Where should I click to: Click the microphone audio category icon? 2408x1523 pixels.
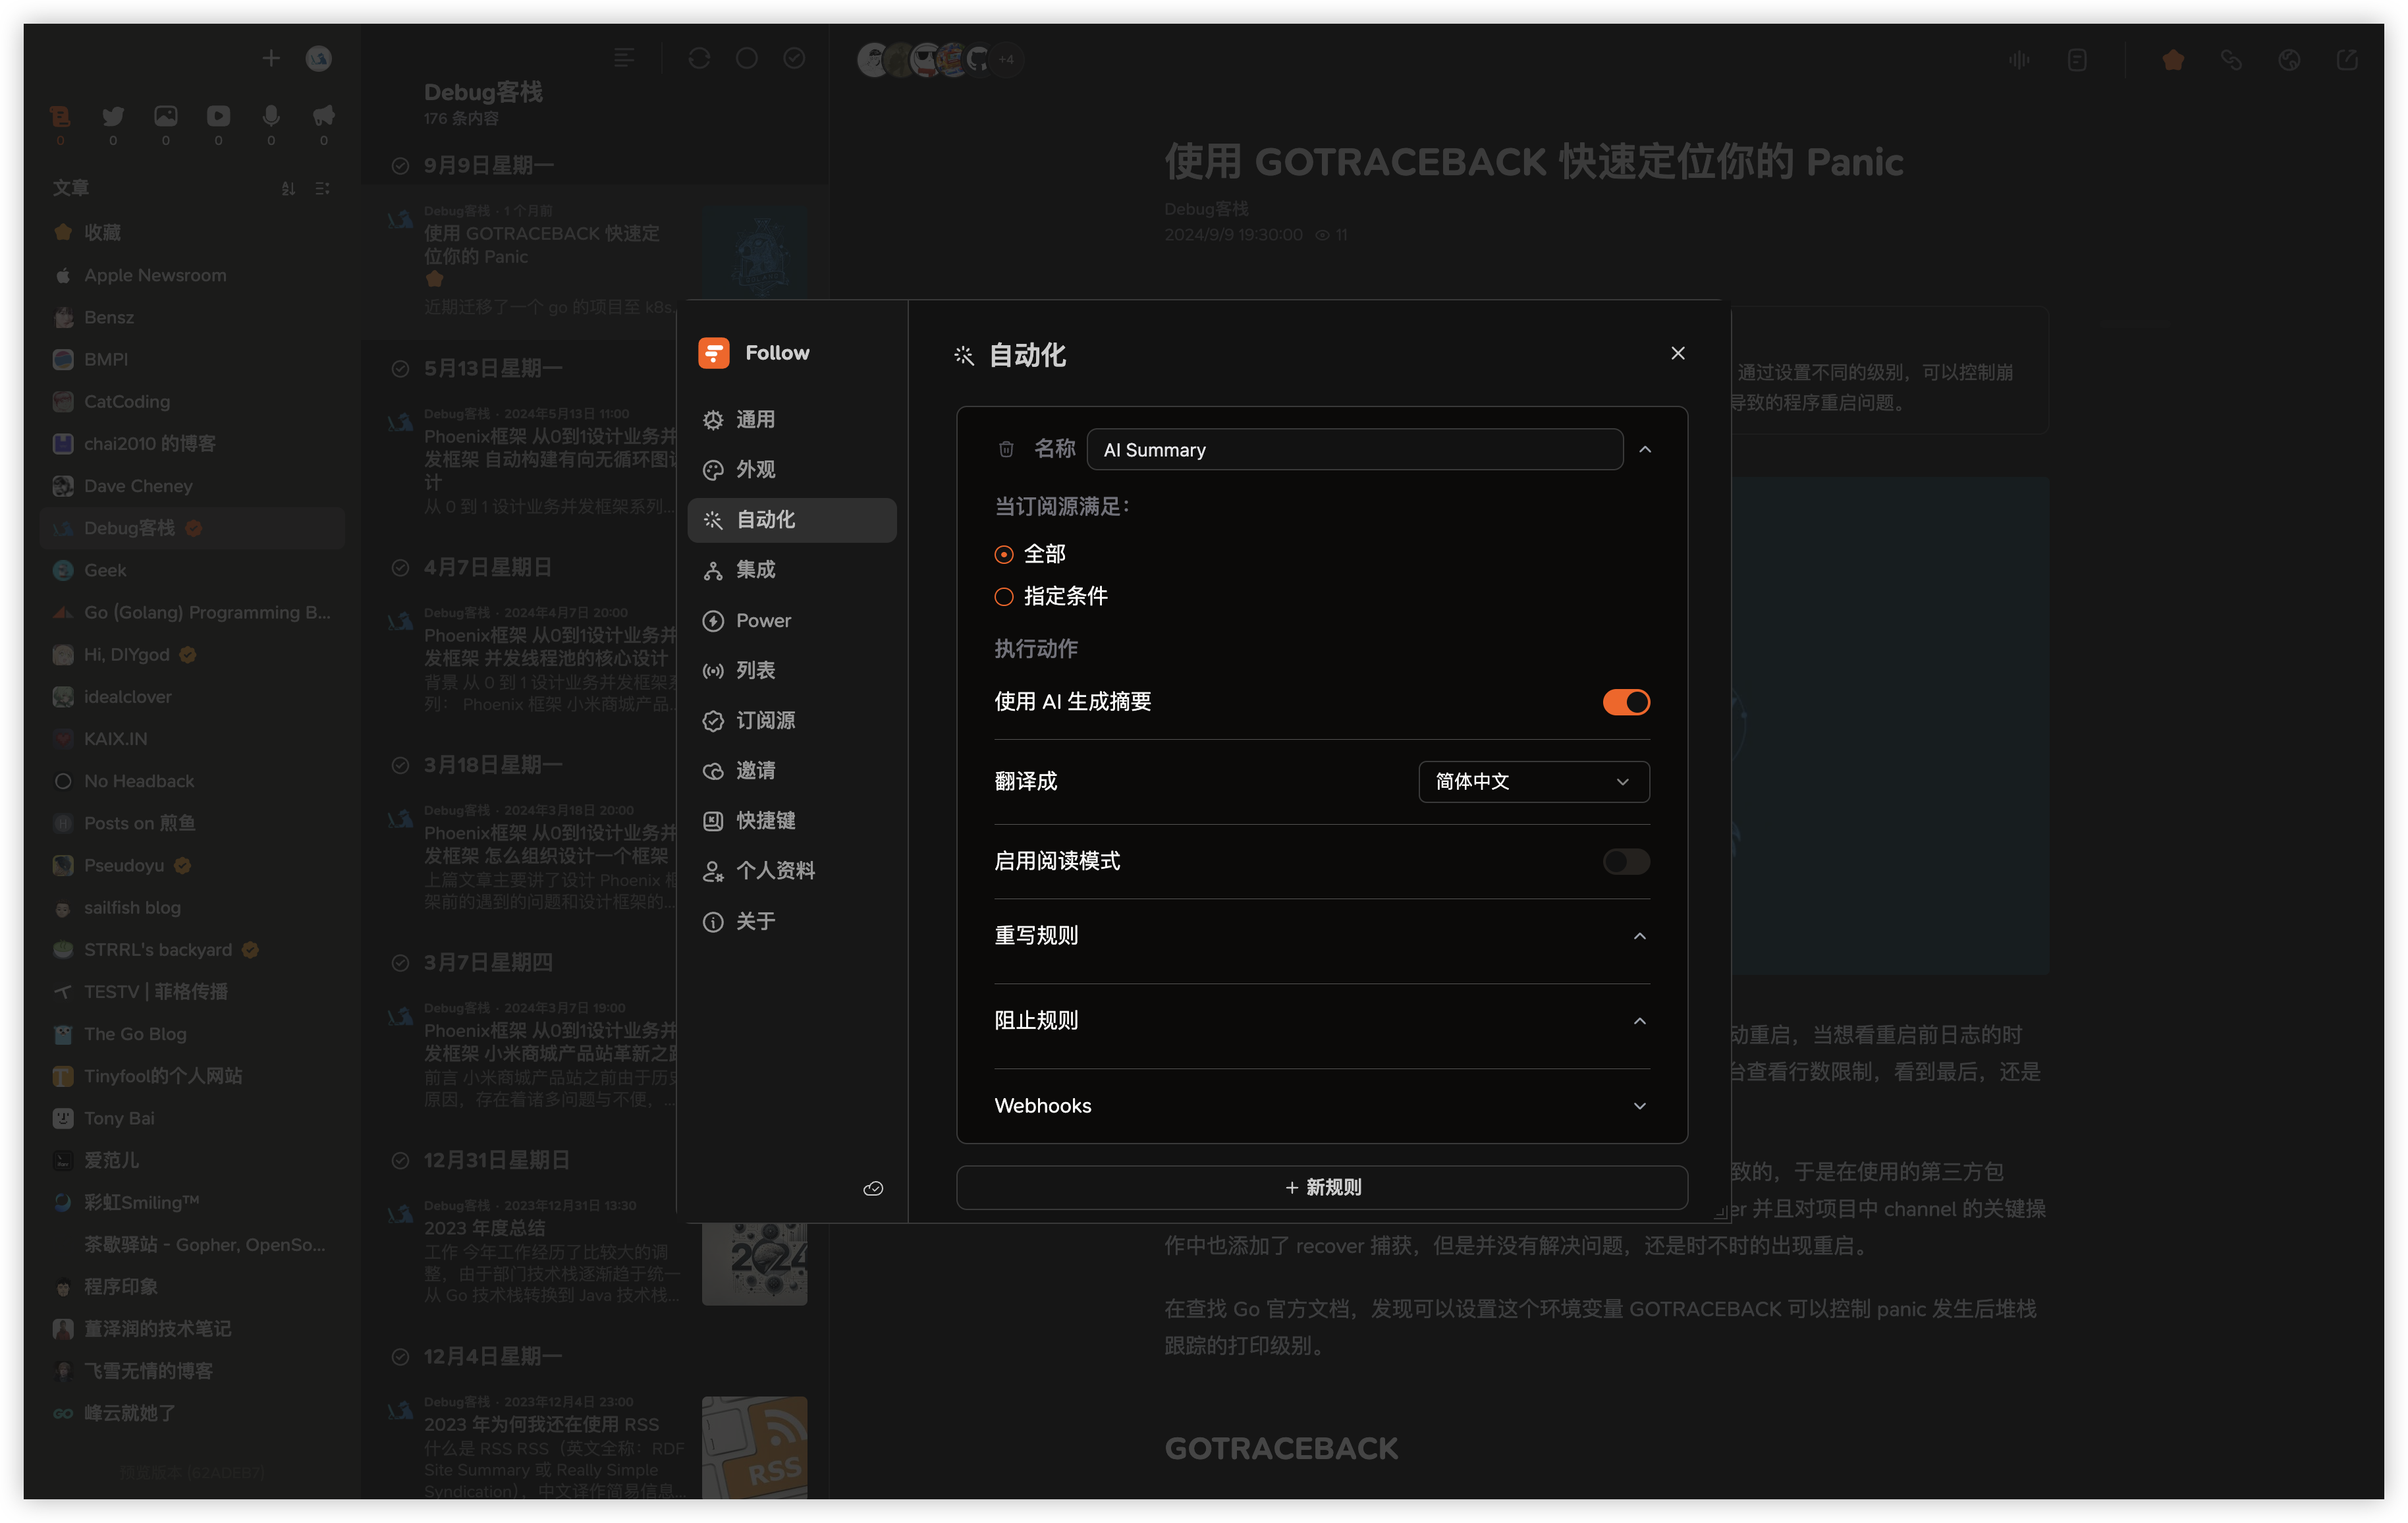point(271,116)
